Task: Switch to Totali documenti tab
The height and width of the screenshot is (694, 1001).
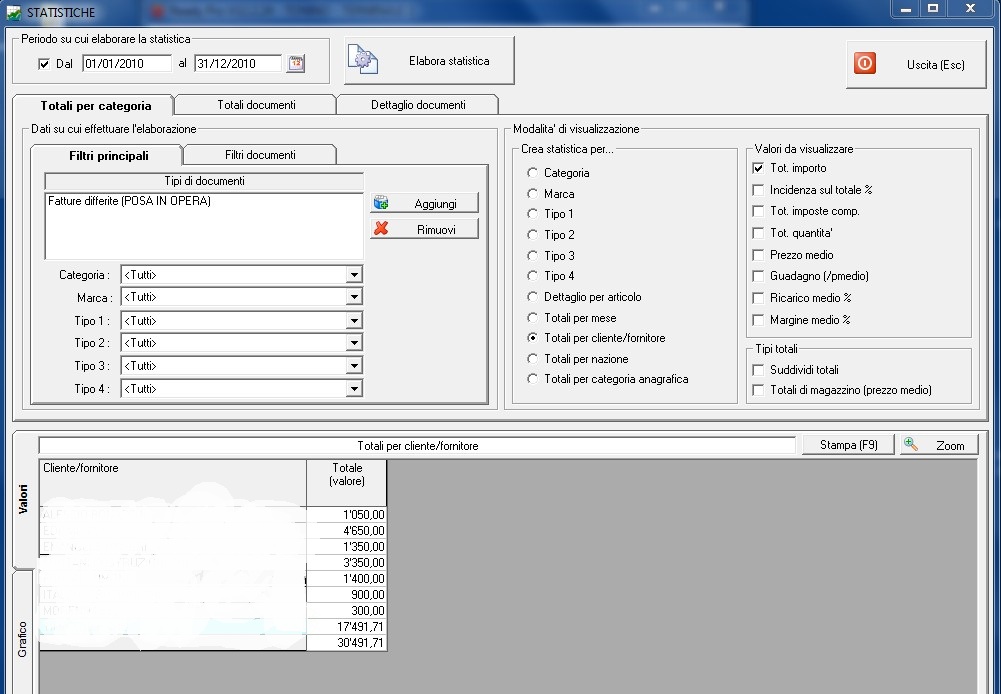Action: coord(256,105)
